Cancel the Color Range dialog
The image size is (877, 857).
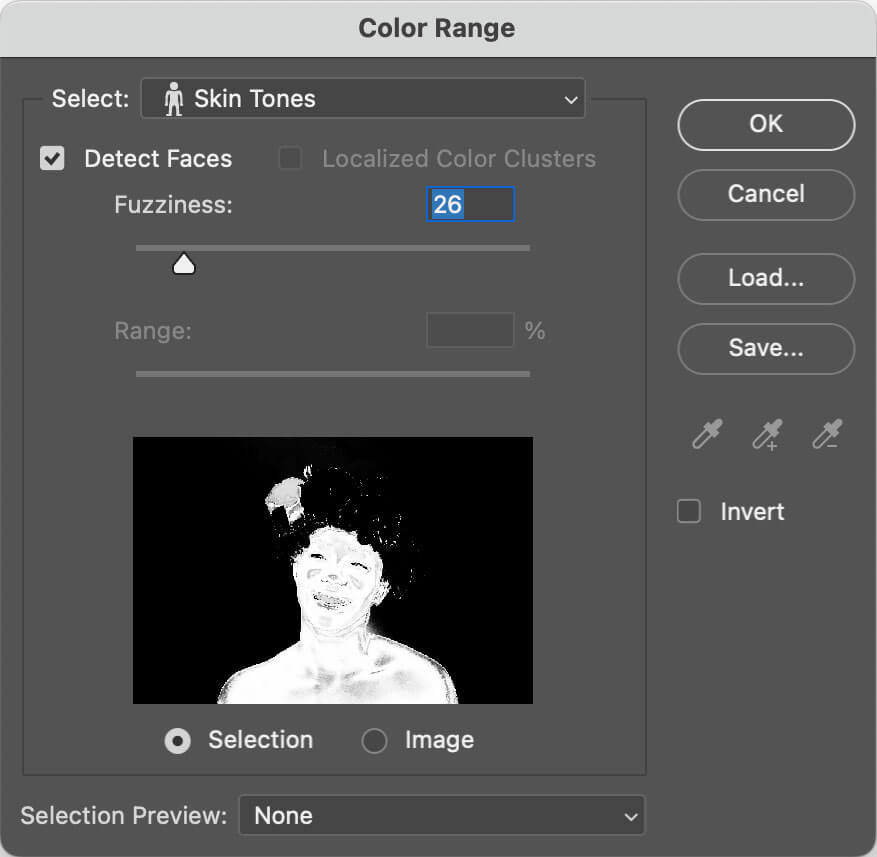[766, 194]
